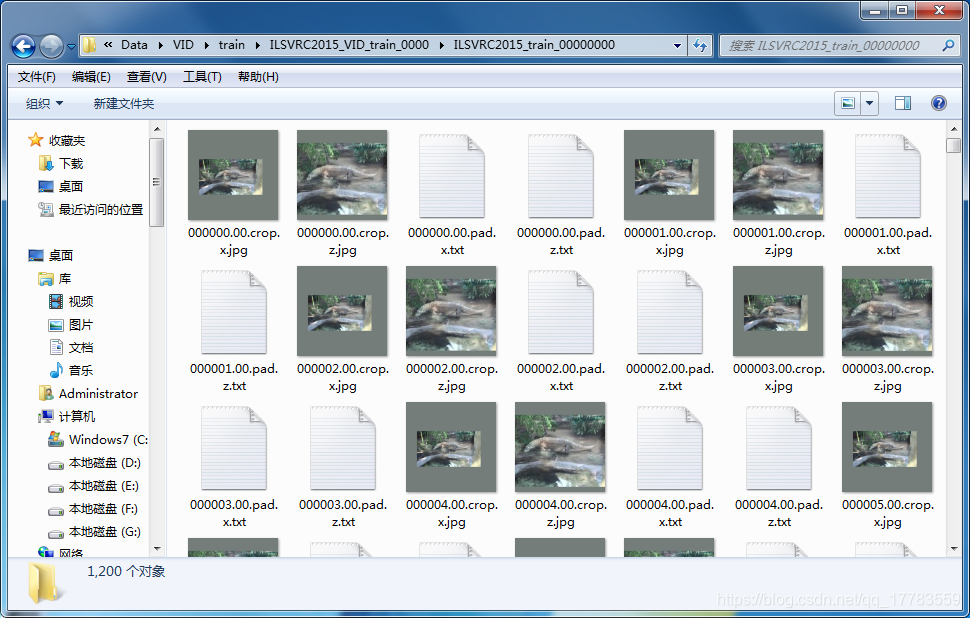Click the search magnifier icon
Screen dimensions: 970x618
point(948,45)
